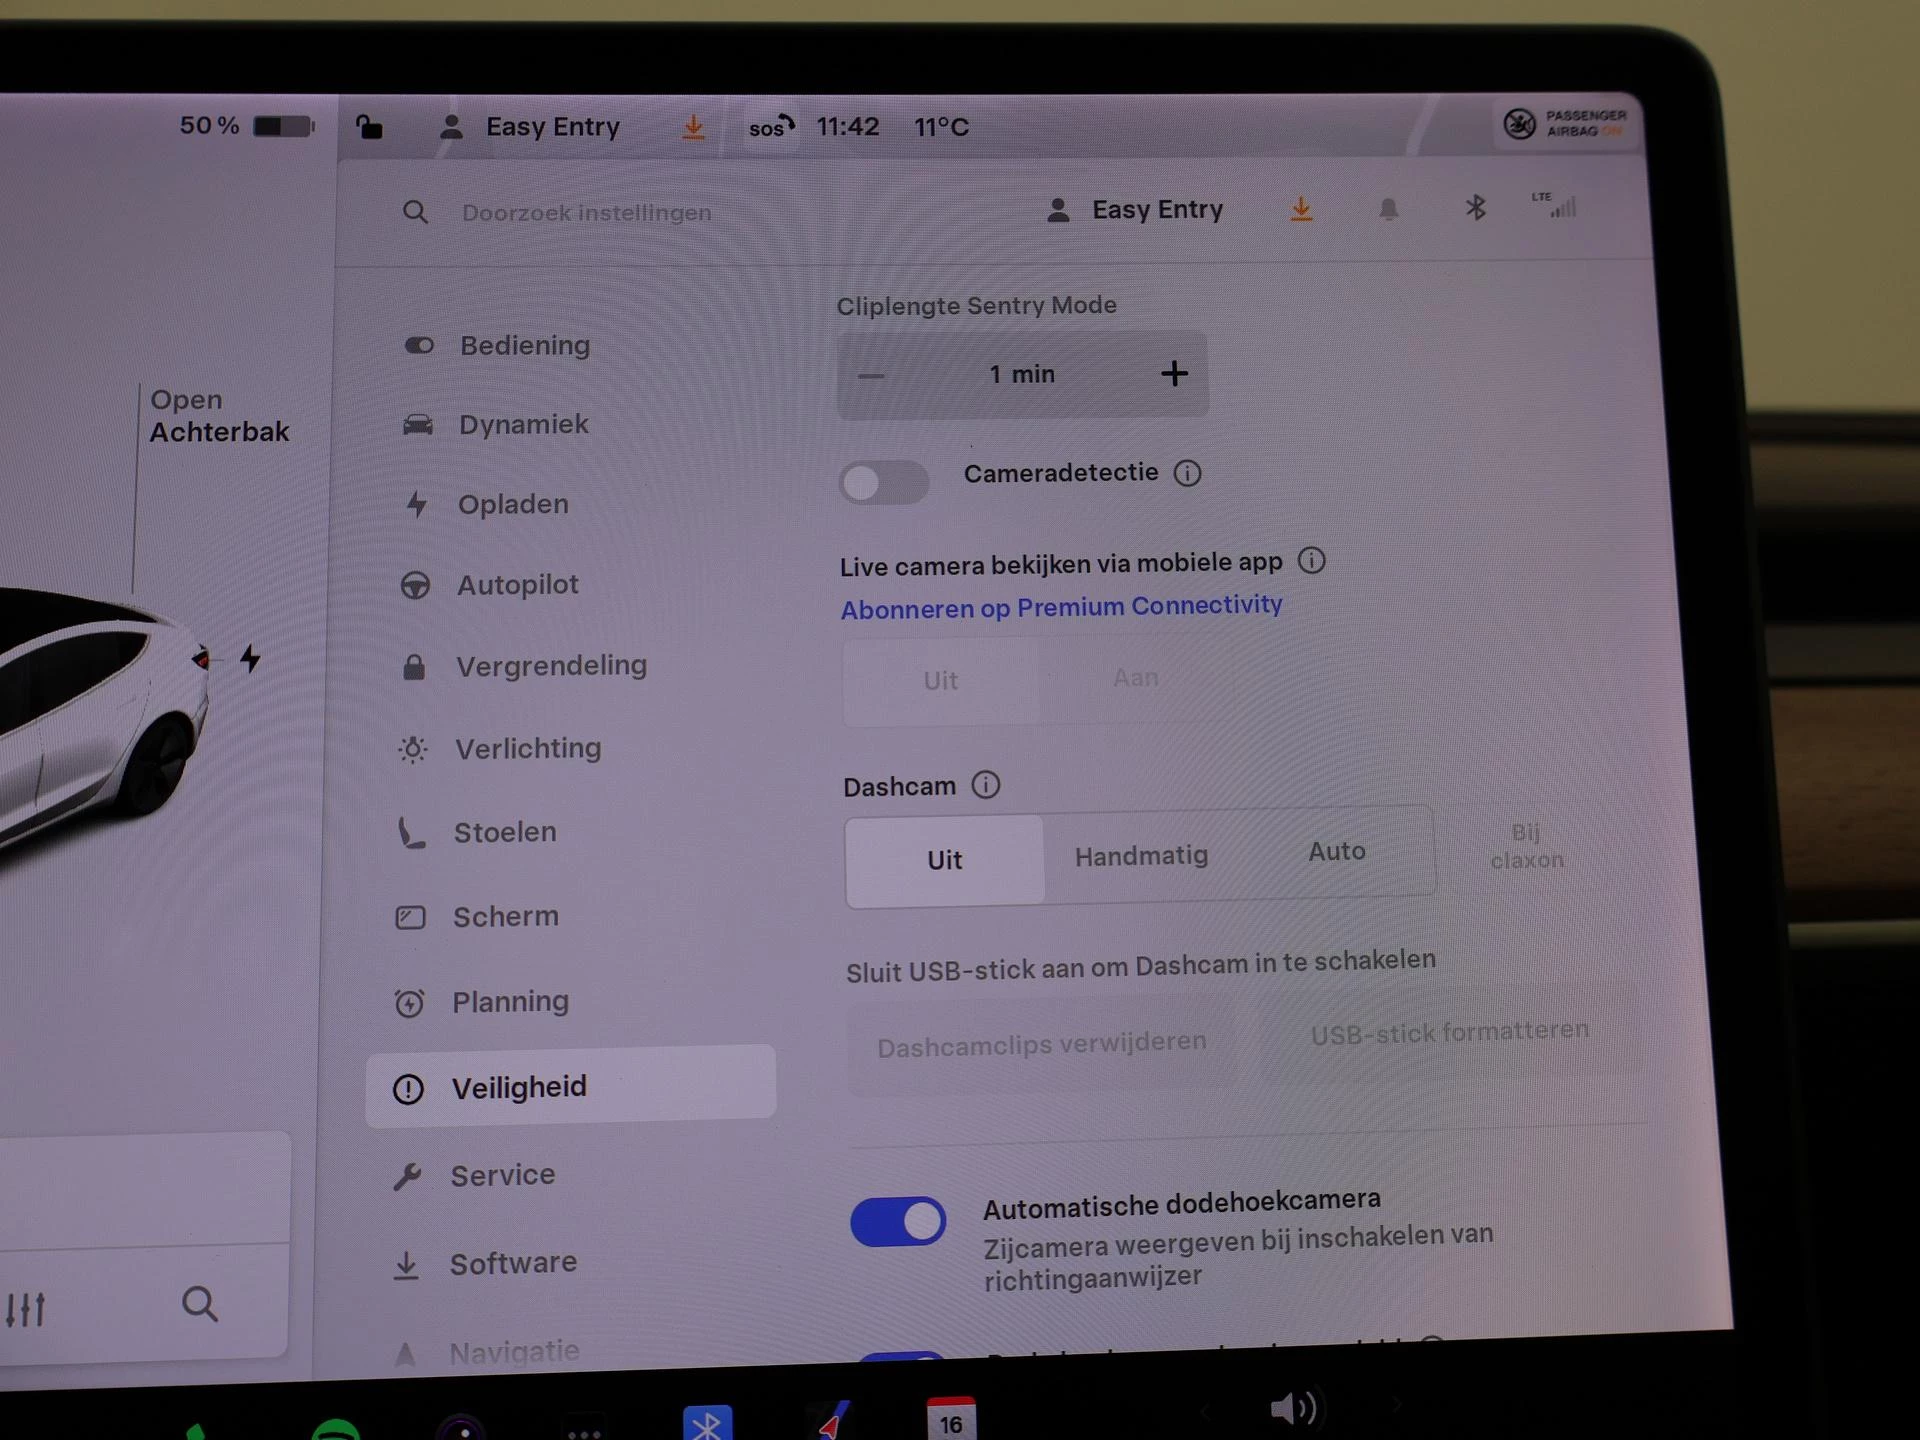This screenshot has height=1440, width=1920.
Task: Disable Automatische dodehoekcamera switch
Action: coord(897,1222)
